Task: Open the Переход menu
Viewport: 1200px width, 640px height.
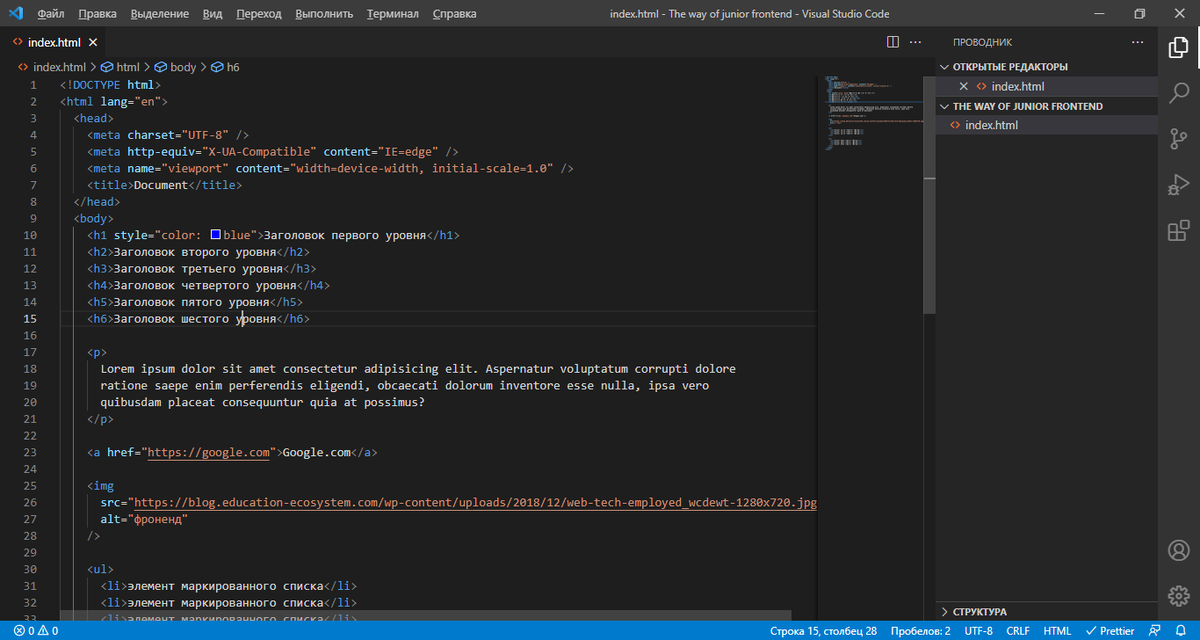Action: (x=259, y=14)
